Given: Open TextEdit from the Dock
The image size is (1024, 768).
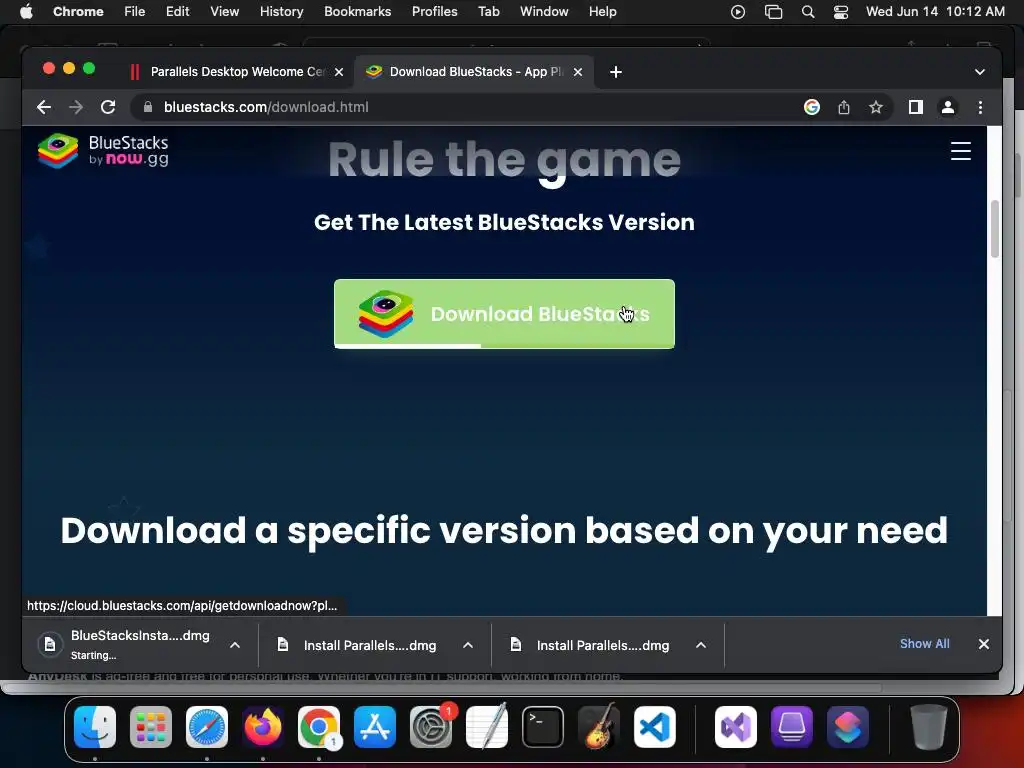Looking at the screenshot, I should [487, 727].
